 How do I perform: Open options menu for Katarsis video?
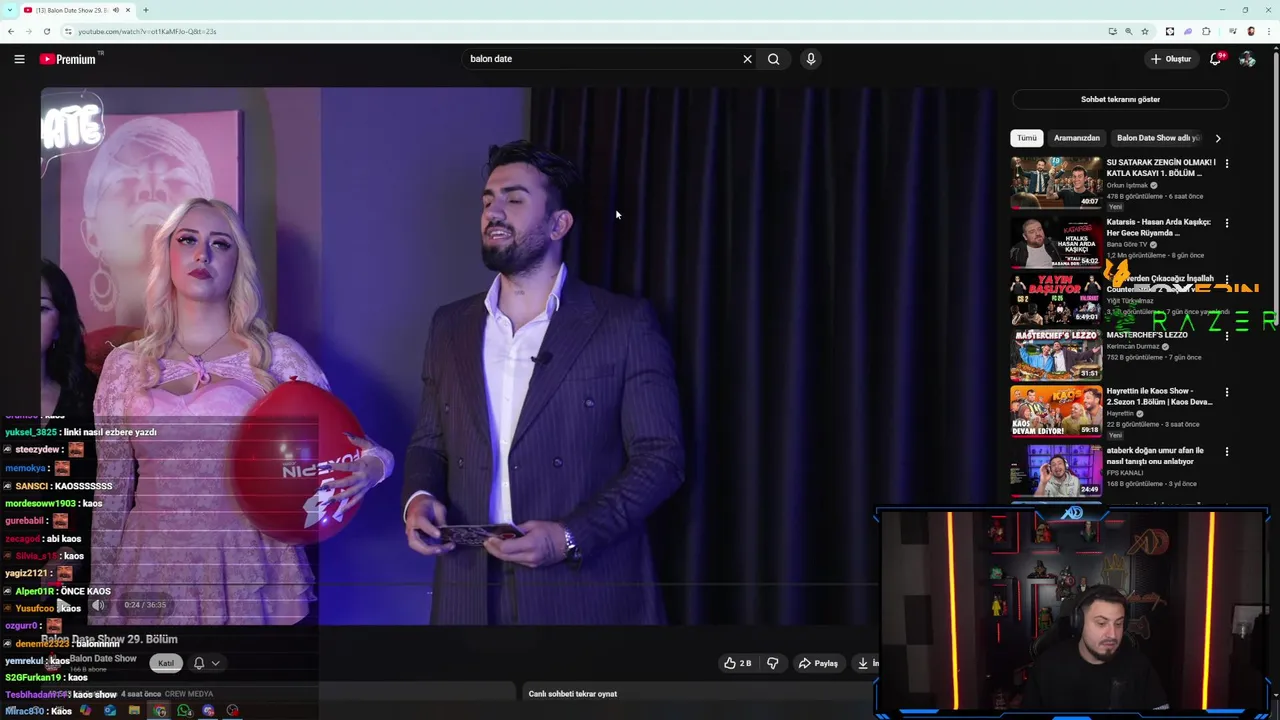[1227, 223]
